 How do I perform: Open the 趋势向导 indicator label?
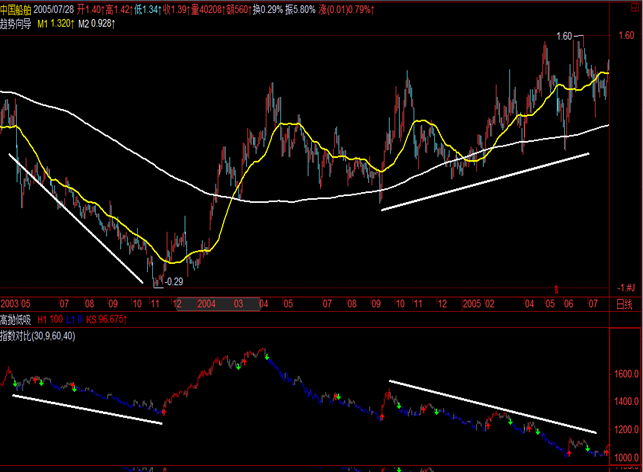coord(16,20)
